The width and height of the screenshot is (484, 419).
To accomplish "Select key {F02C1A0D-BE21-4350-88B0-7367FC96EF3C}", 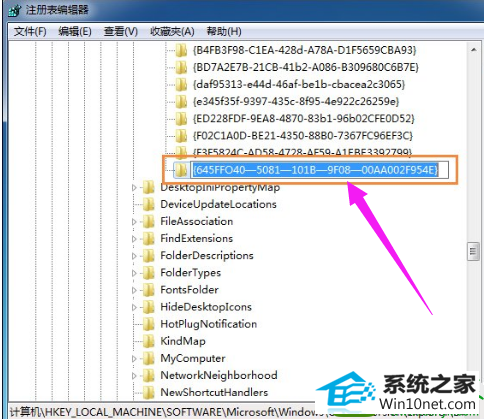I will coord(303,136).
